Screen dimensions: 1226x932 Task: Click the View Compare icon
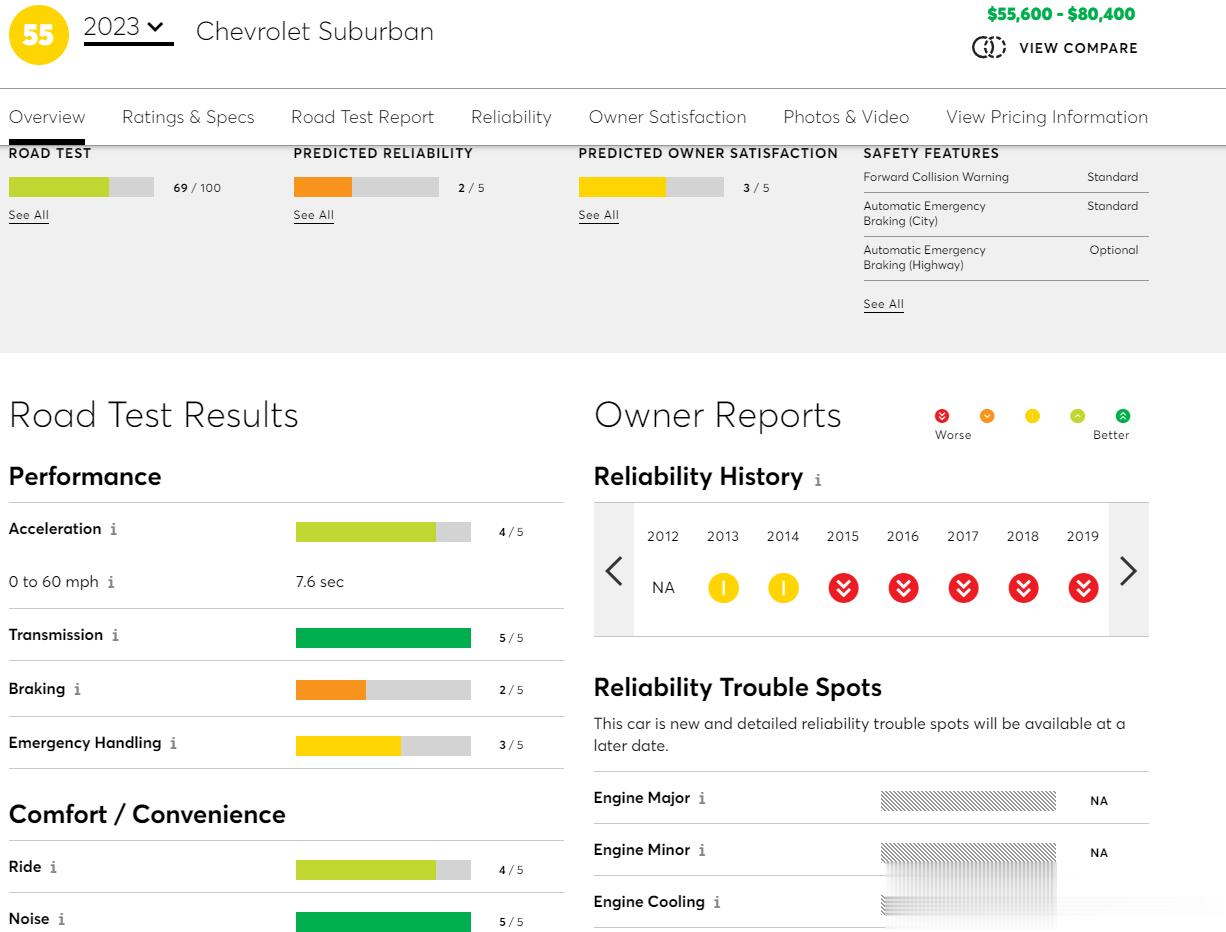pos(989,48)
